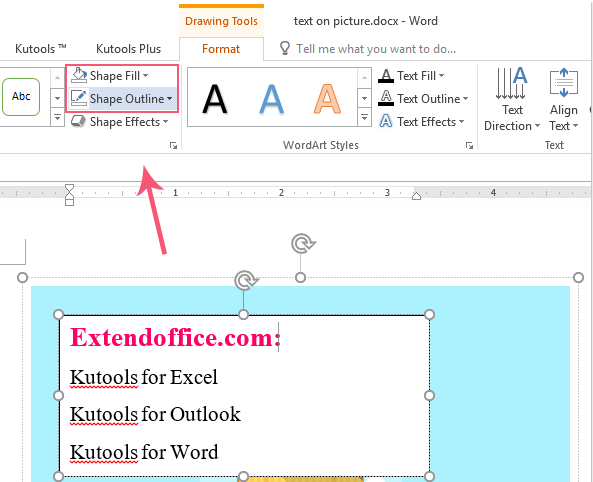Click the picture's top-right corner handle
Viewport: 593px width, 482px height.
point(578,277)
